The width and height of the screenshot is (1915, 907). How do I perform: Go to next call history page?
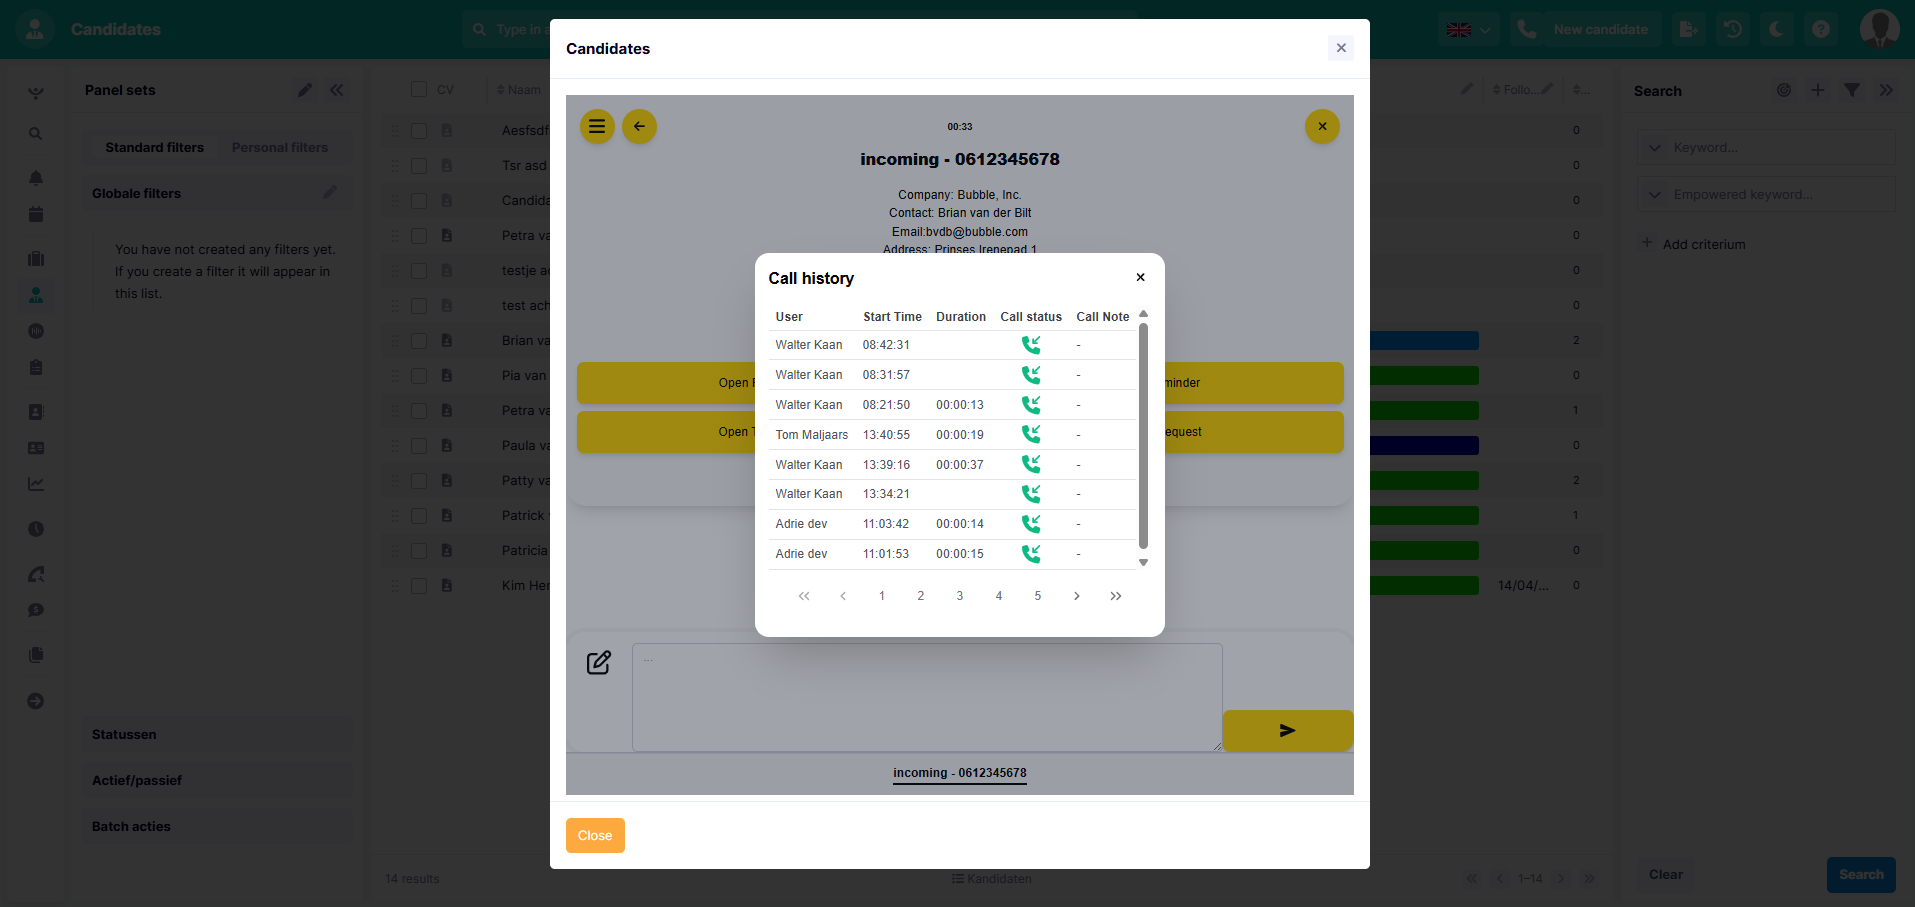[x=1077, y=596]
